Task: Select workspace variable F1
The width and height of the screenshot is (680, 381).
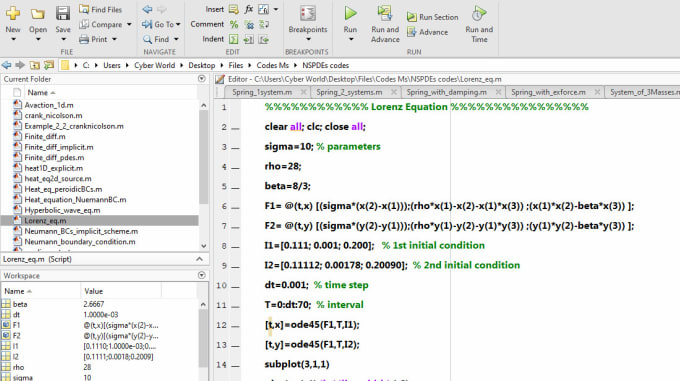Action: pyautogui.click(x=16, y=325)
